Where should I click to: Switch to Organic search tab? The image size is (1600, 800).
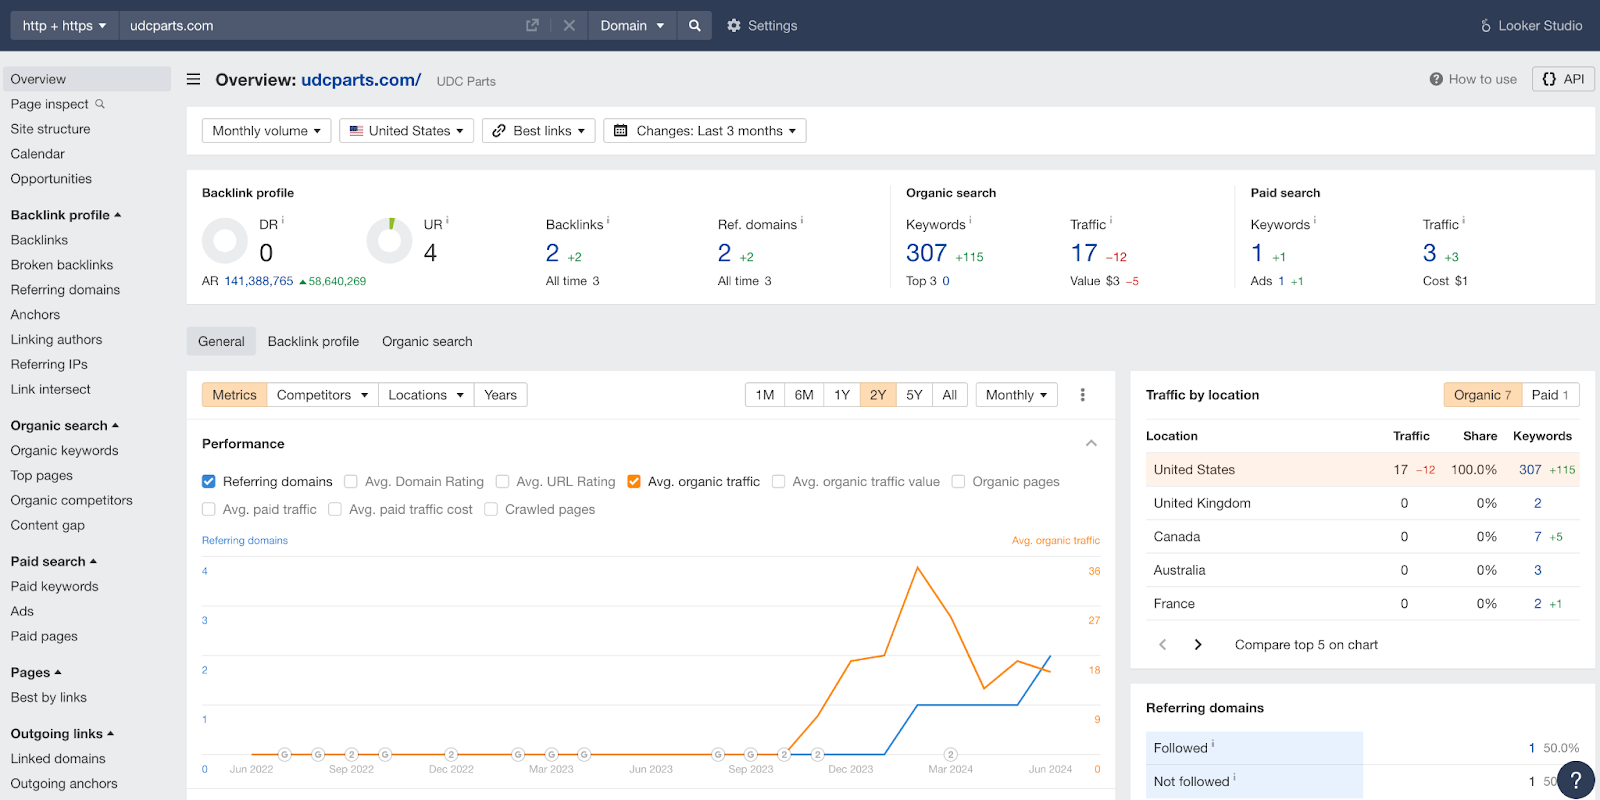(x=427, y=342)
